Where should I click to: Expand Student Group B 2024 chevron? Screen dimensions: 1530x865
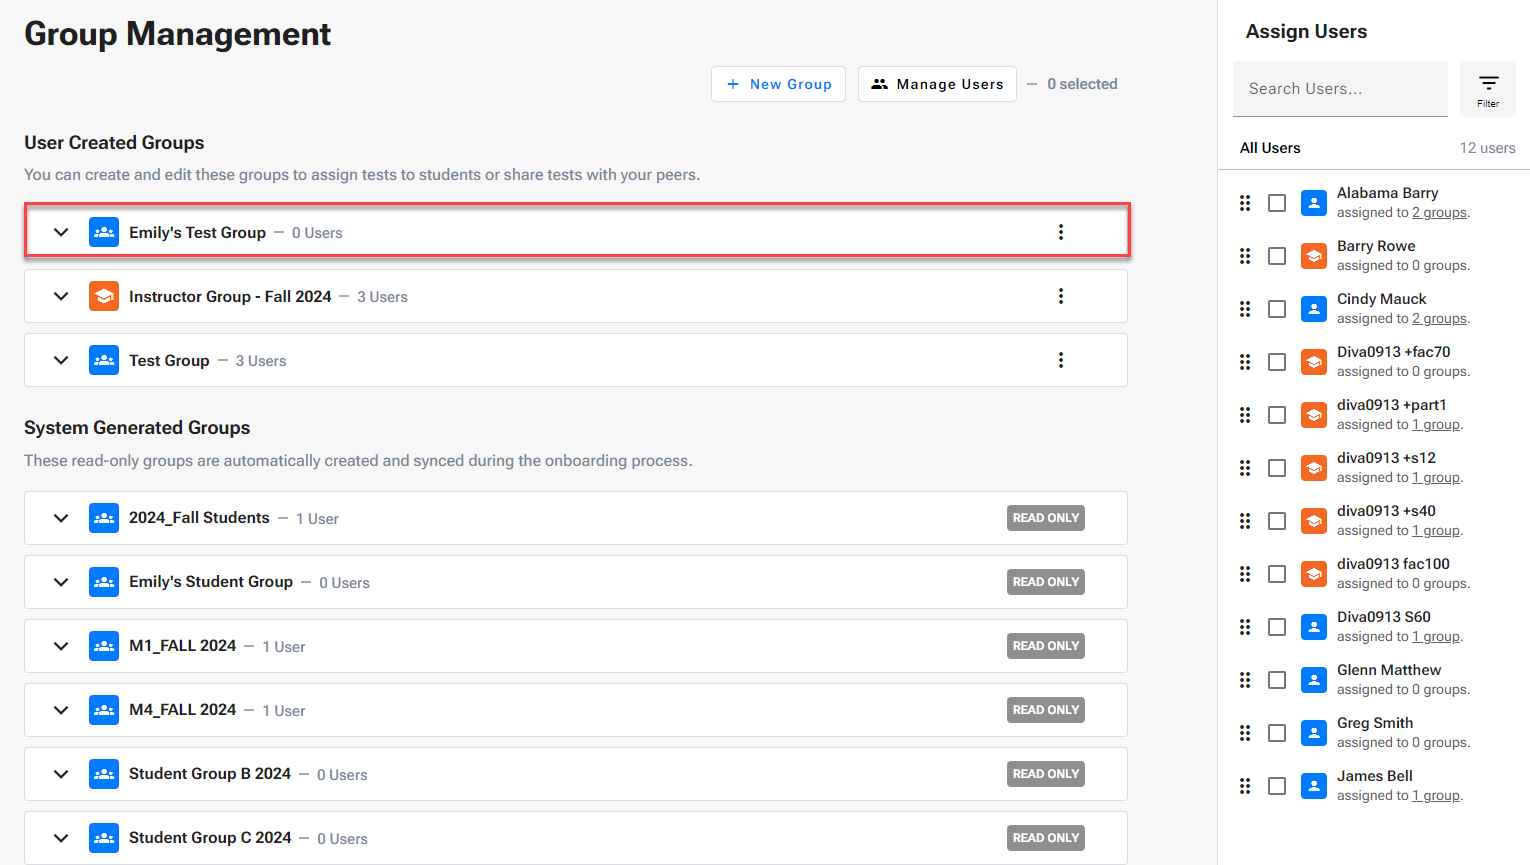point(61,774)
